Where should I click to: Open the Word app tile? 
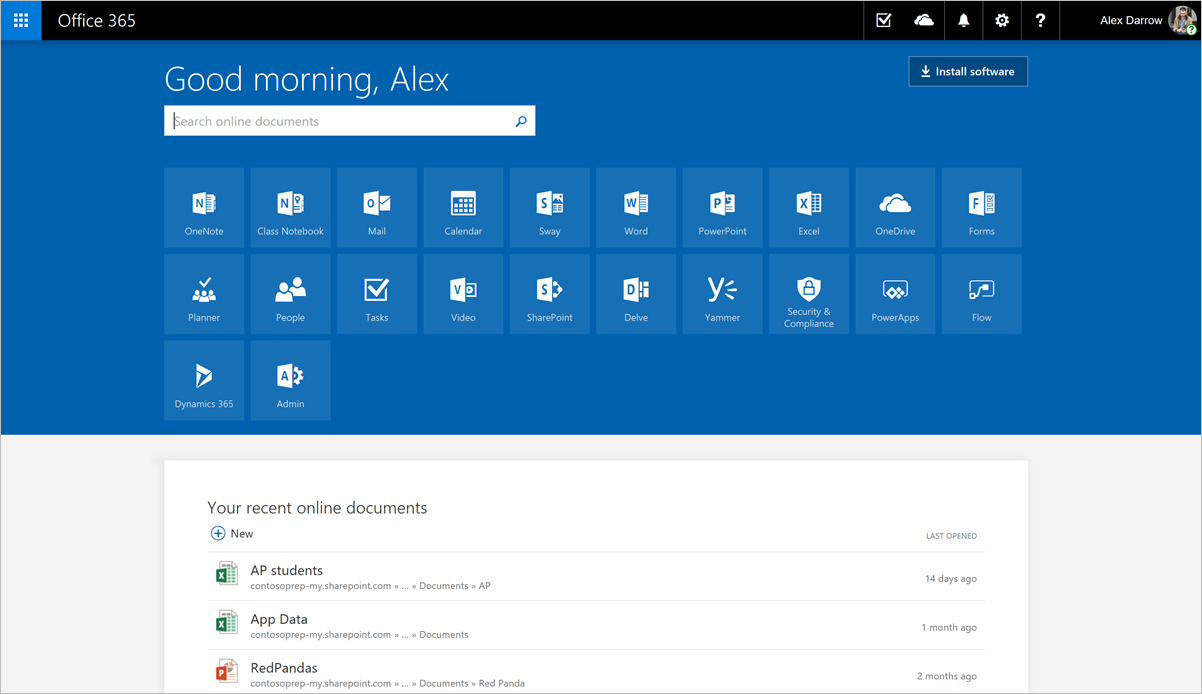pos(636,208)
